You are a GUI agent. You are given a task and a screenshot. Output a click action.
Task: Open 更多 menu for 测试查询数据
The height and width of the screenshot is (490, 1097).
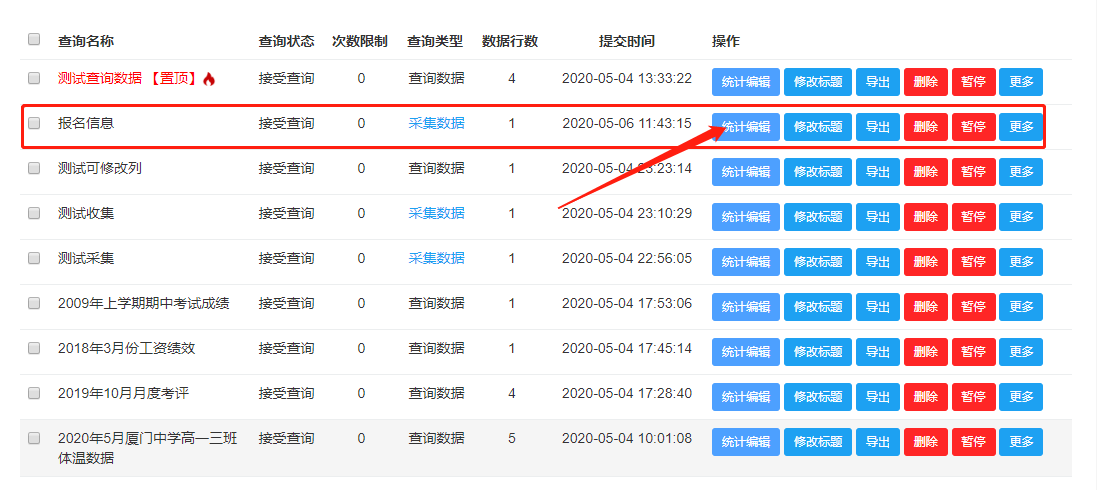pyautogui.click(x=1021, y=82)
